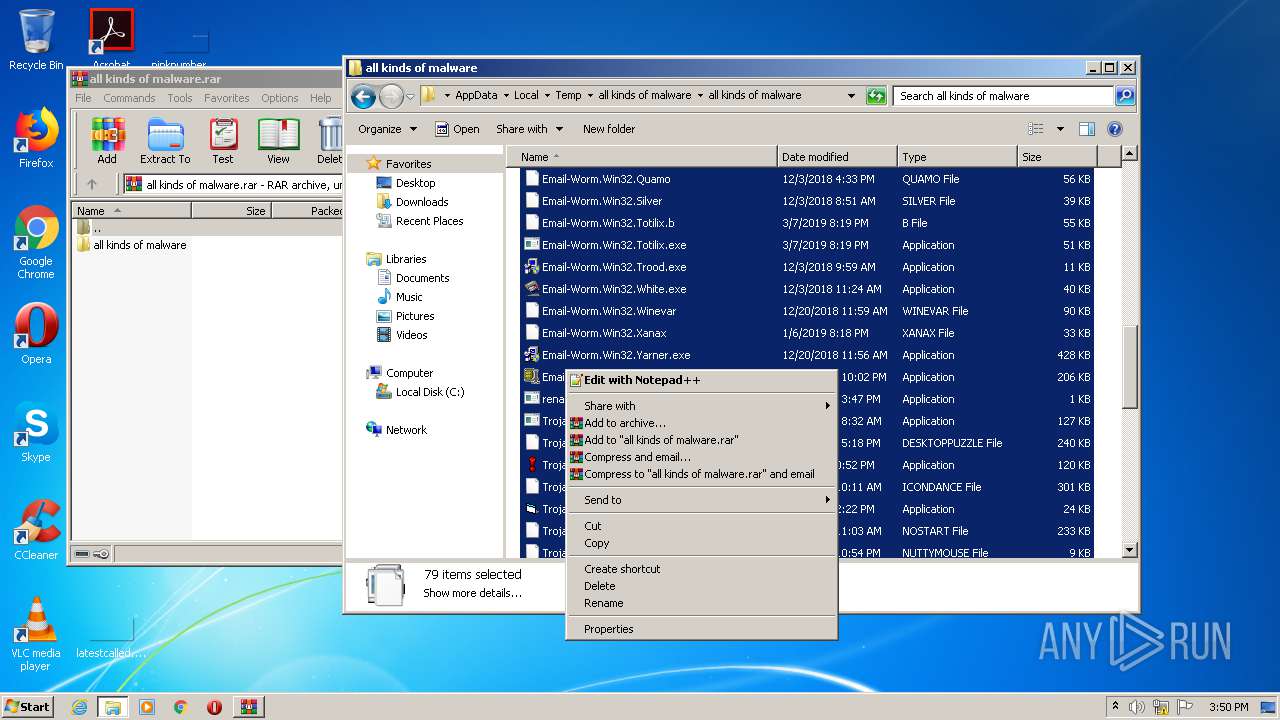
Task: Select Acrobat desktop shortcut
Action: click(111, 38)
